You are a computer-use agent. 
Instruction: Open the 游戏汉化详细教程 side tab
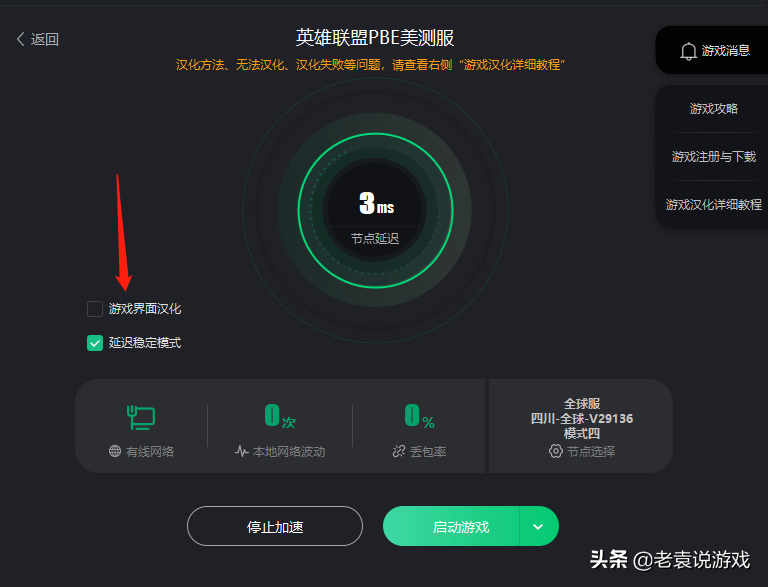point(714,204)
